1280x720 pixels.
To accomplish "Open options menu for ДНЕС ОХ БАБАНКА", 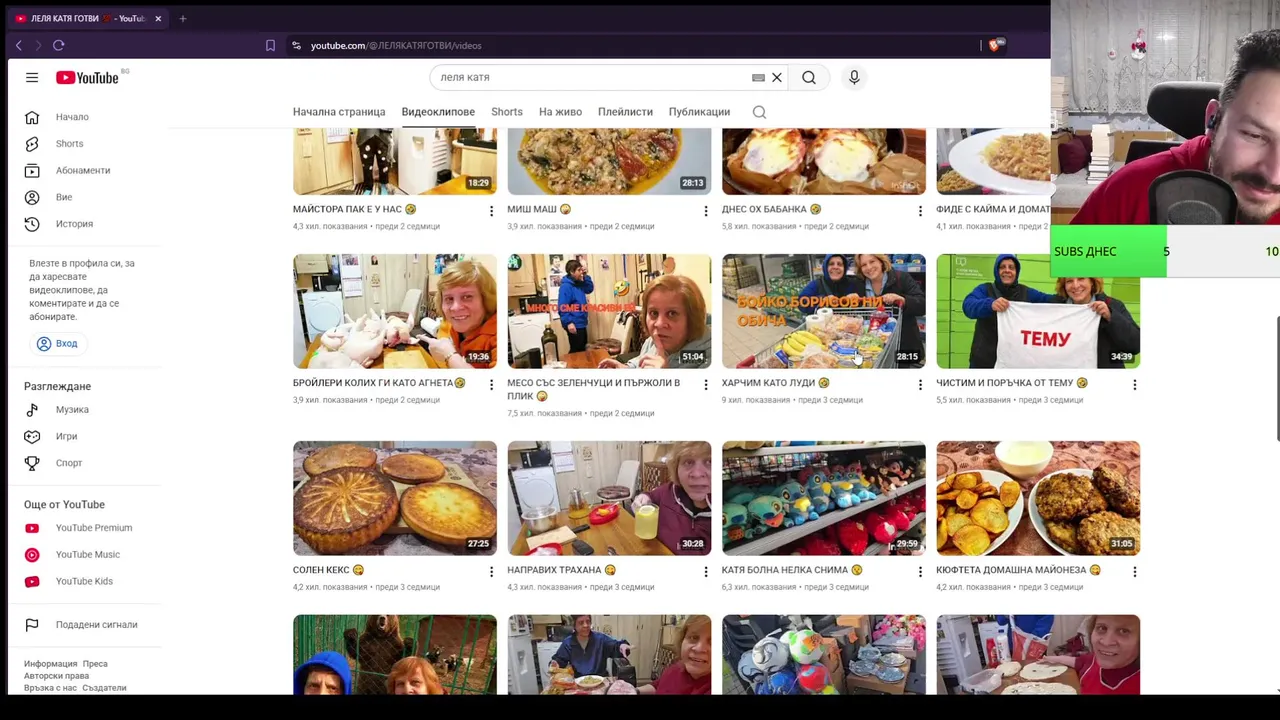I will [x=920, y=211].
